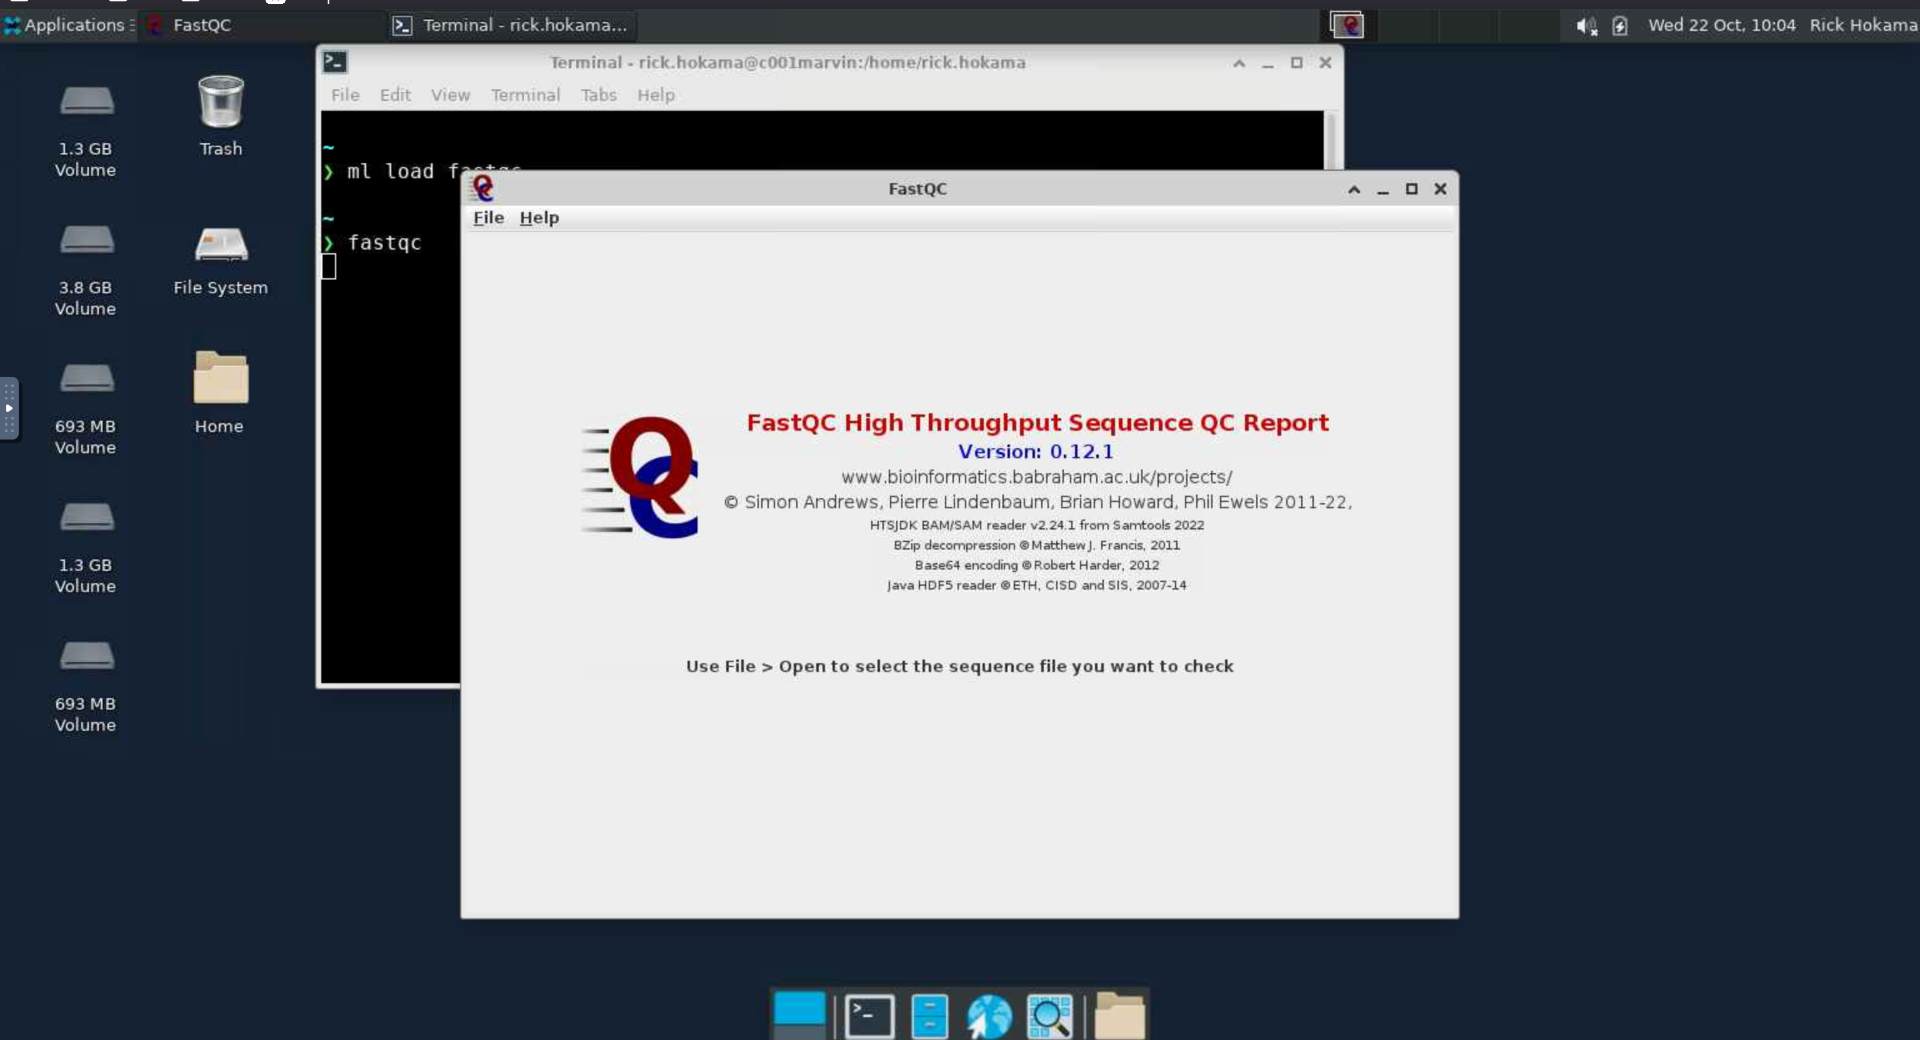Open the Tabs menu in the Terminal window
Image resolution: width=1920 pixels, height=1040 pixels.
click(599, 95)
